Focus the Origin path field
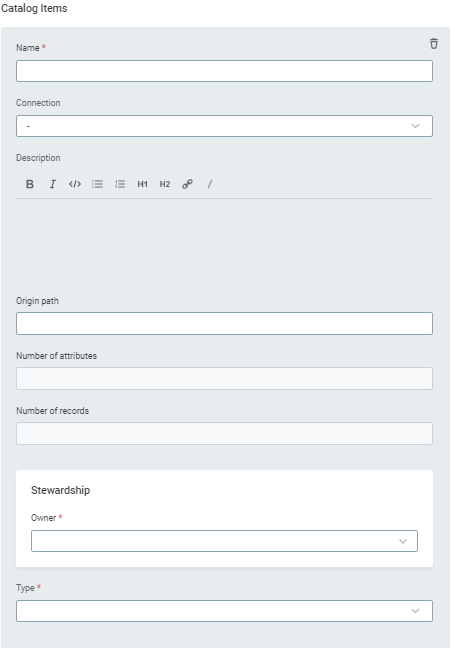This screenshot has height=648, width=452. click(224, 323)
